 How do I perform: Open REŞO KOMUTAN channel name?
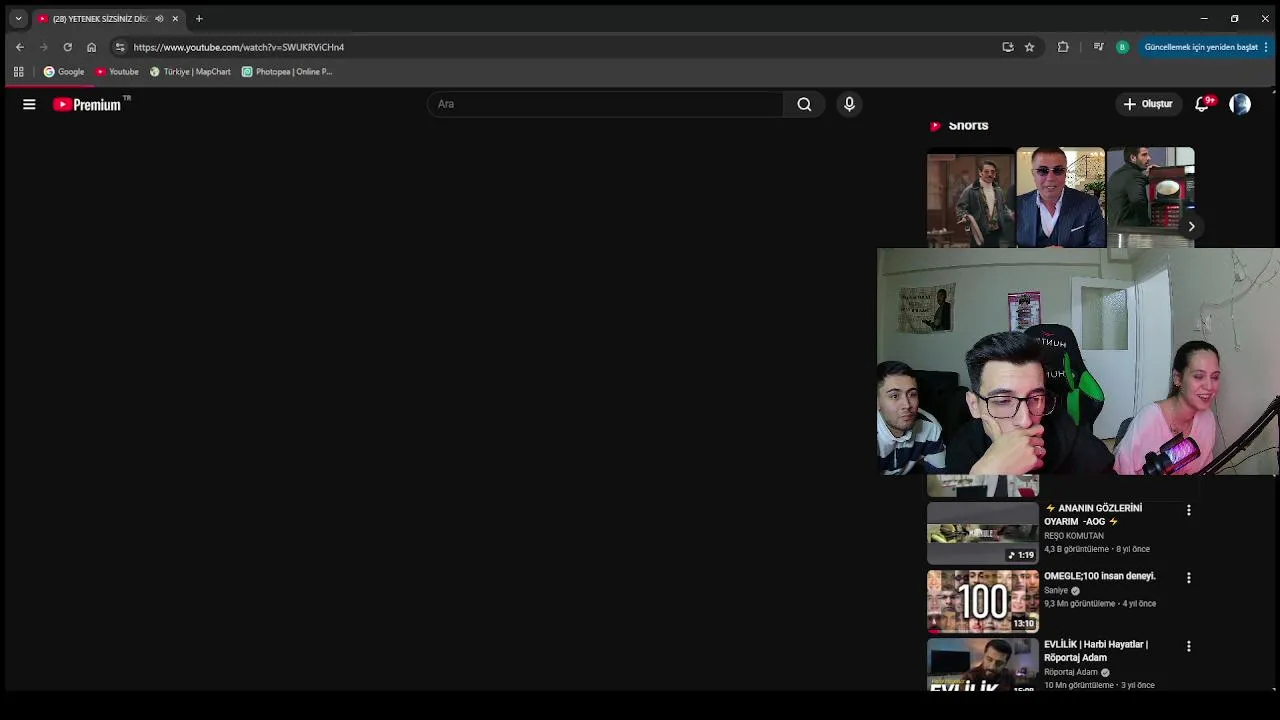point(1074,536)
